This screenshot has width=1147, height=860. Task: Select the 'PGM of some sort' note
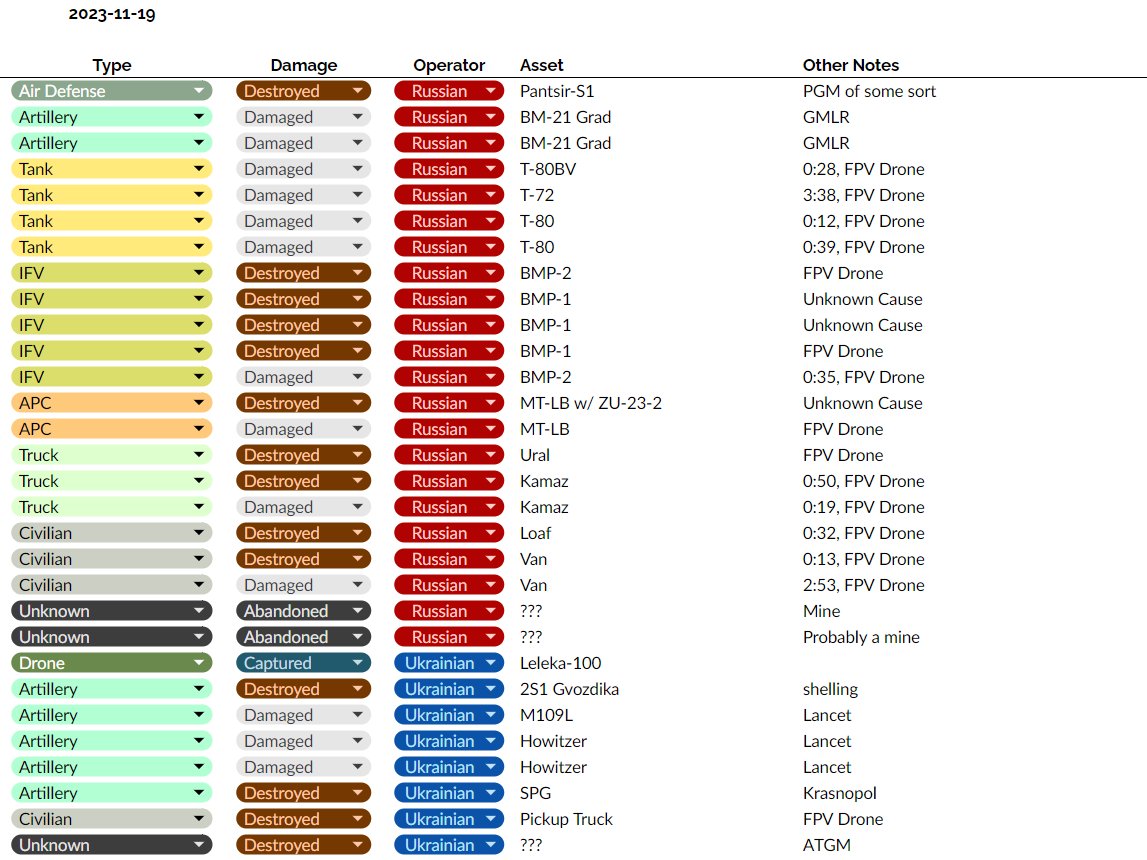pyautogui.click(x=869, y=91)
